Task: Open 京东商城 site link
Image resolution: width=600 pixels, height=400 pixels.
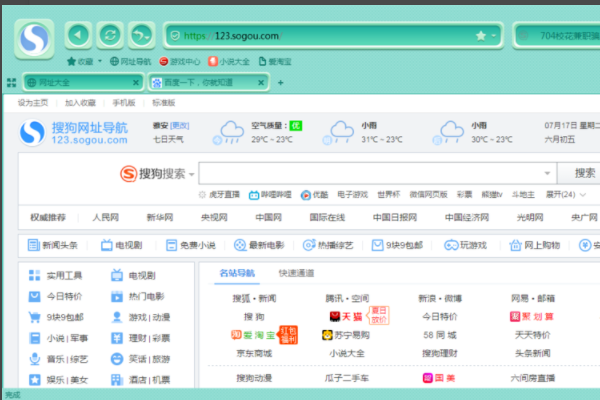Action: pyautogui.click(x=254, y=353)
